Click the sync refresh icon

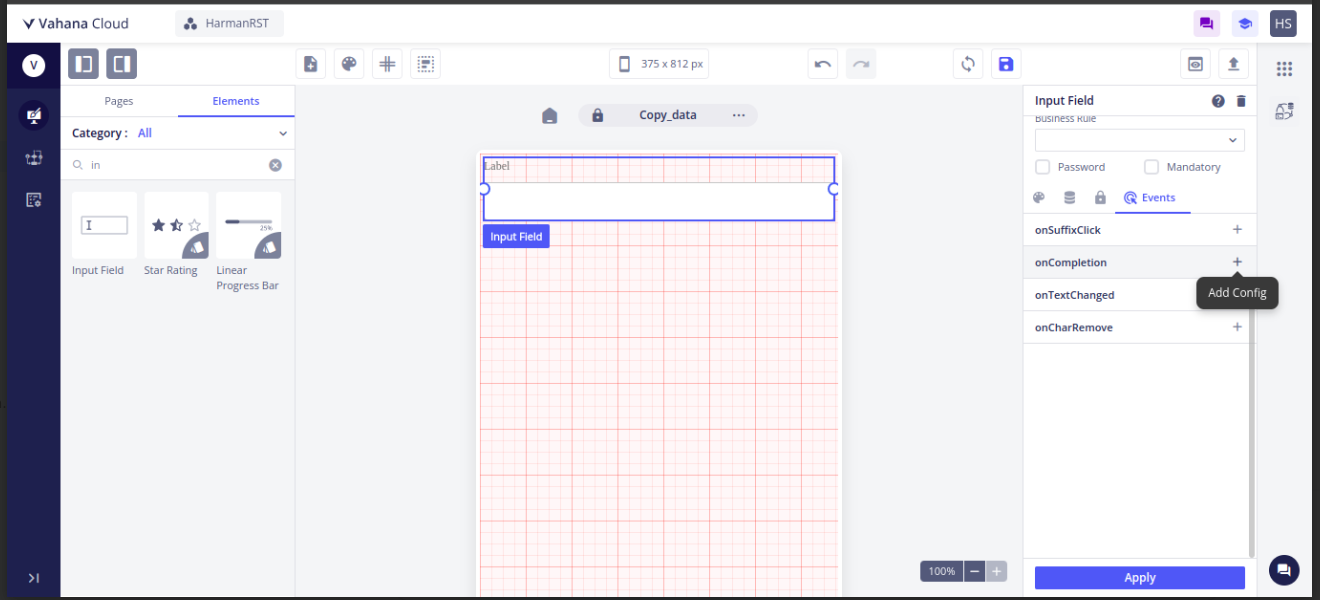(x=968, y=64)
